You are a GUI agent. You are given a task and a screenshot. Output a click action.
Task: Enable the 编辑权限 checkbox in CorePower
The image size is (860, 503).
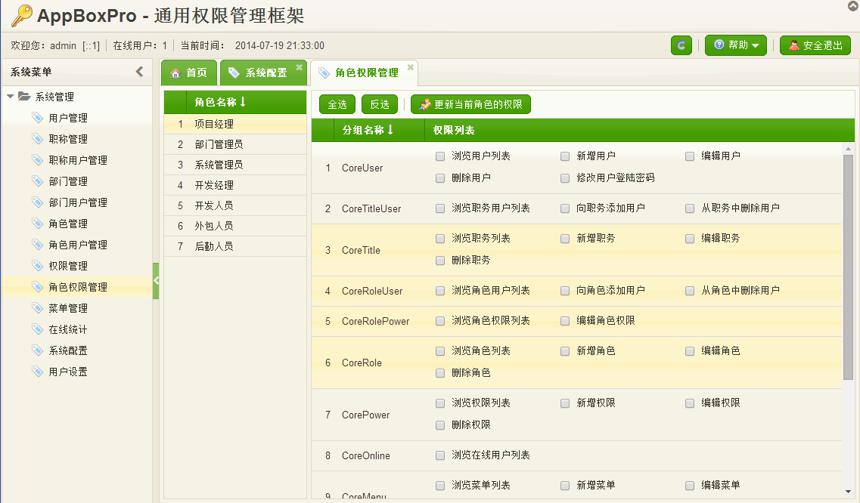pos(690,403)
